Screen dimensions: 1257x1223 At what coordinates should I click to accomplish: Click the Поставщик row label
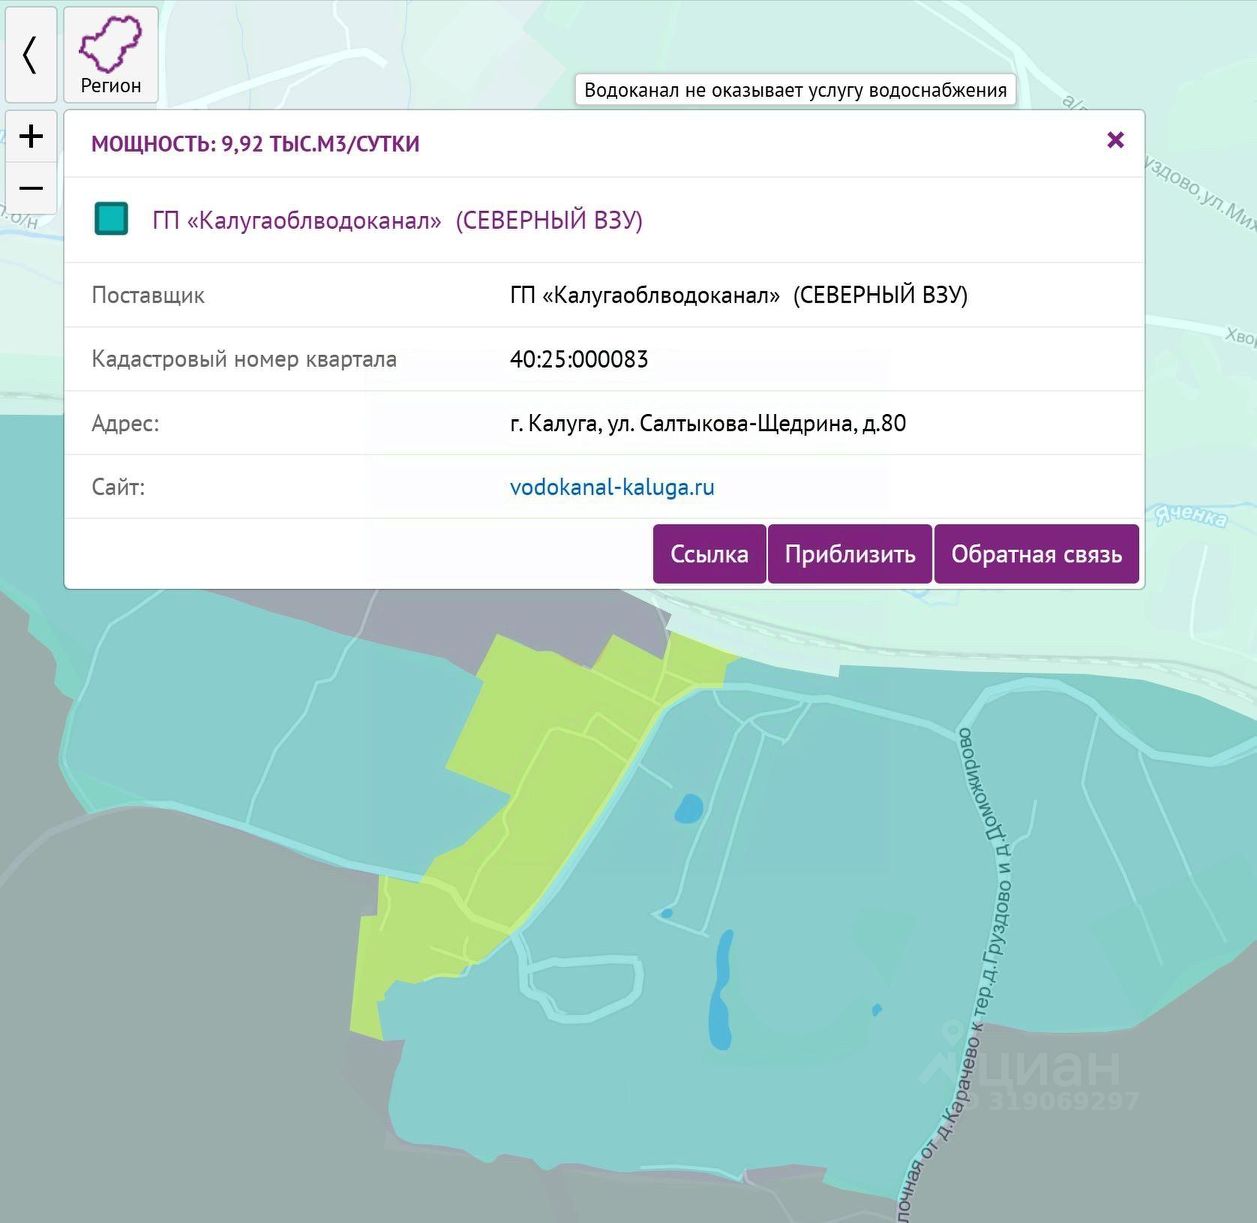click(148, 295)
